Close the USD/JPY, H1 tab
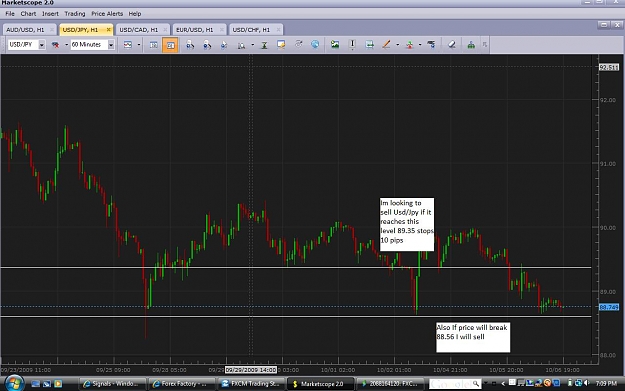625x391 pixels. (x=108, y=29)
